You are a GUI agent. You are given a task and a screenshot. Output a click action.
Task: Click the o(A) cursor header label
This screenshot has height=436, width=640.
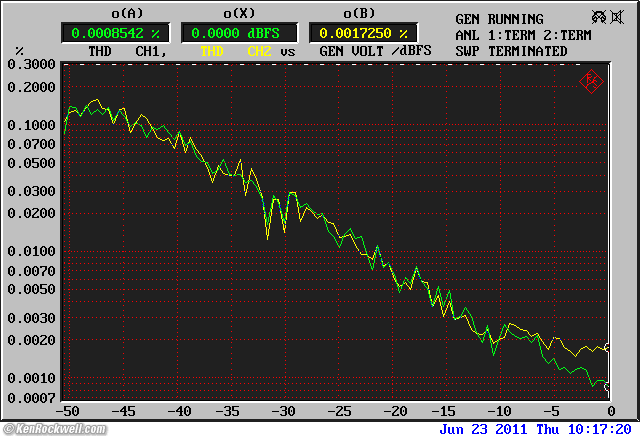pos(117,13)
